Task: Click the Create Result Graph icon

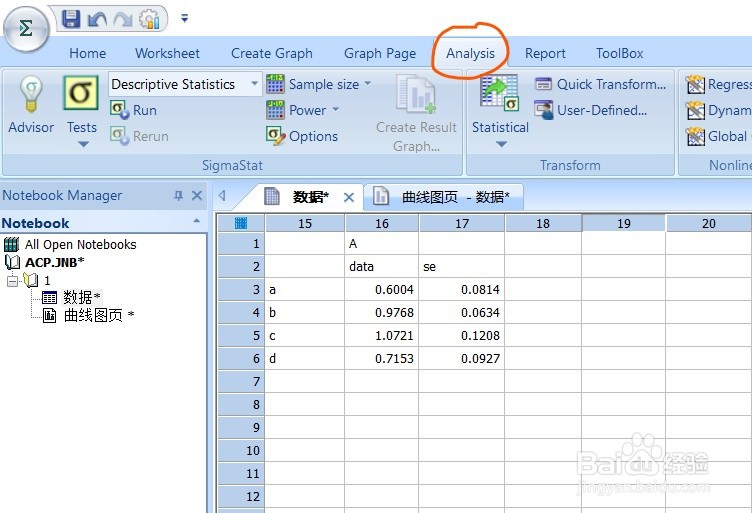Action: [x=416, y=94]
